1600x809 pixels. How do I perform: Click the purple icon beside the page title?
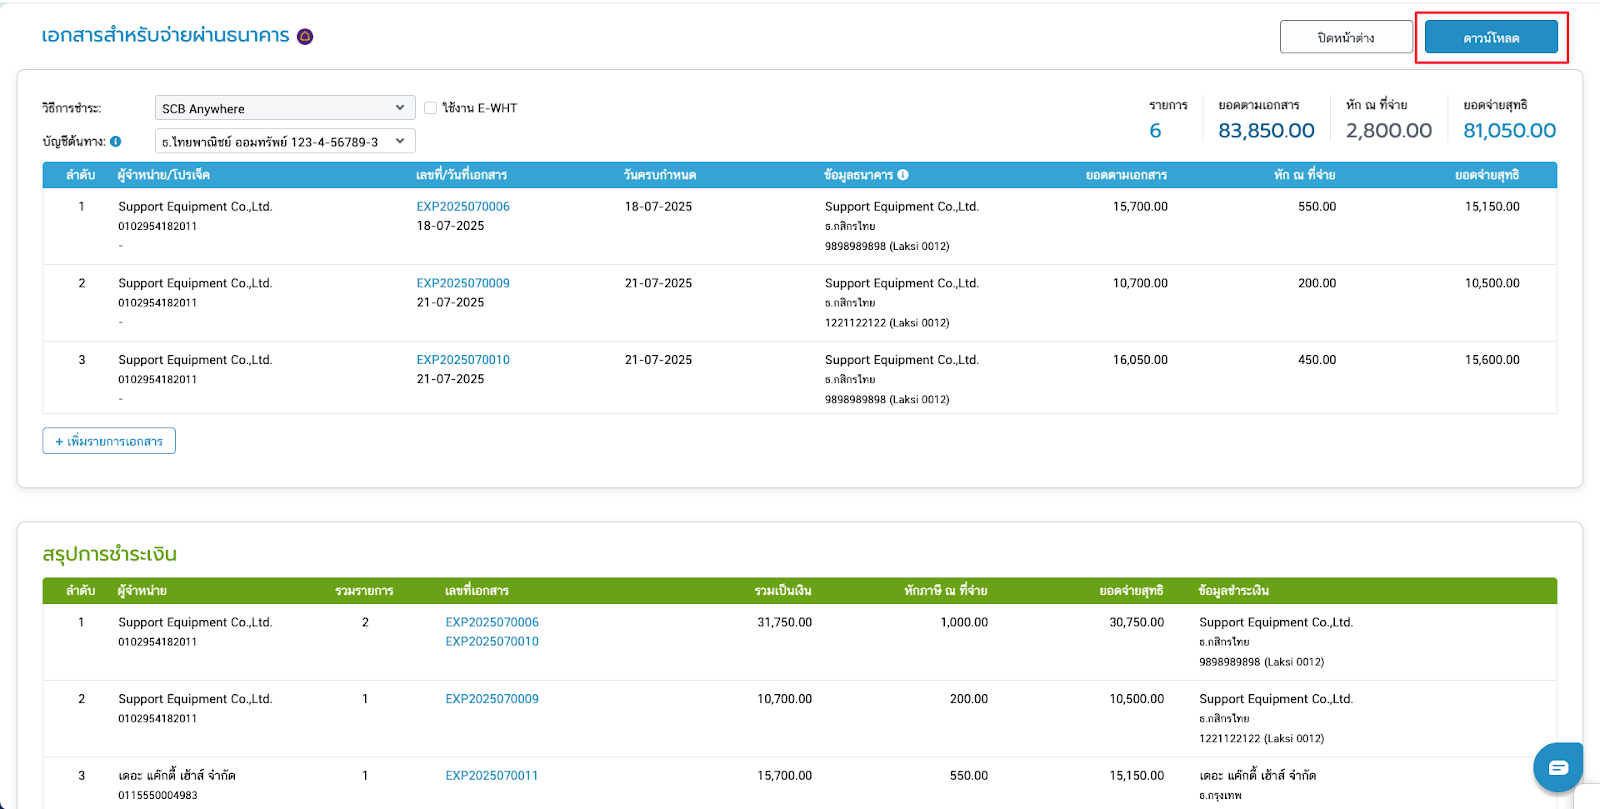[x=305, y=37]
